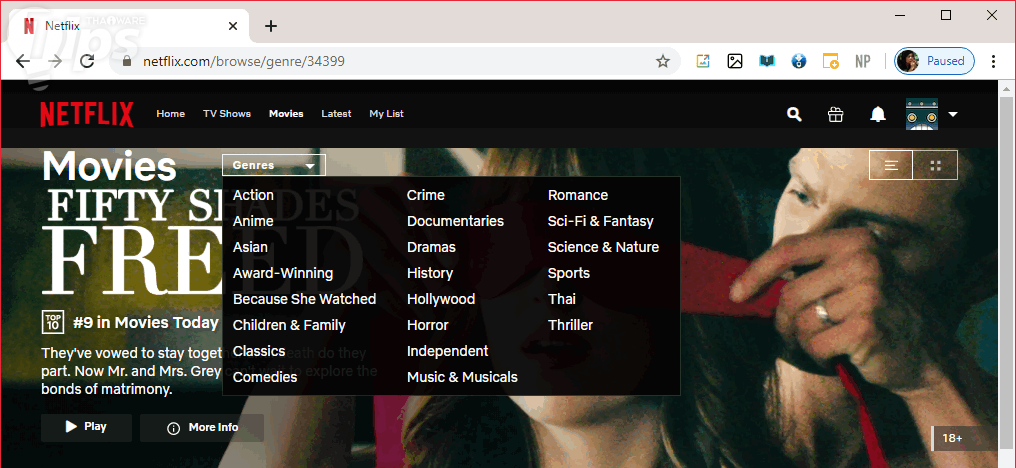Bookmark this page with the star

(x=662, y=61)
